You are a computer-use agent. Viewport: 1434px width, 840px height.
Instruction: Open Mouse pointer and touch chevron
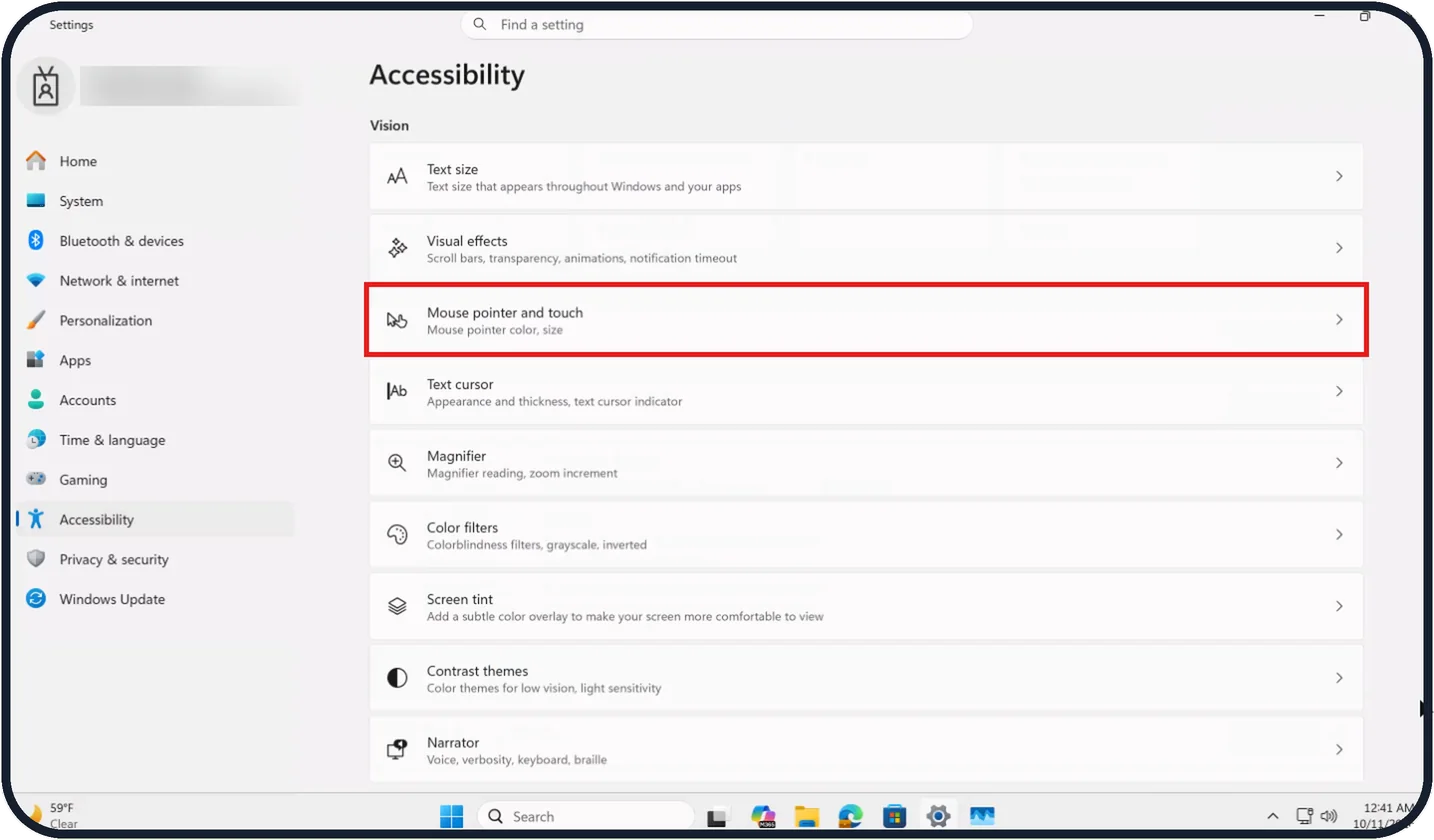pos(1339,320)
